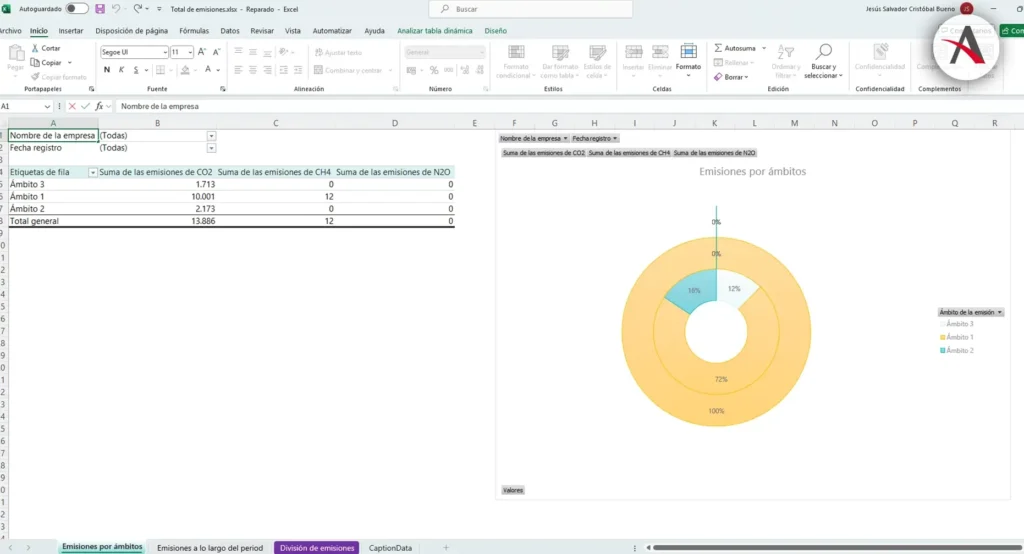Viewport: 1024px width, 554px height.
Task: Click the Buscar search box
Action: 530,9
